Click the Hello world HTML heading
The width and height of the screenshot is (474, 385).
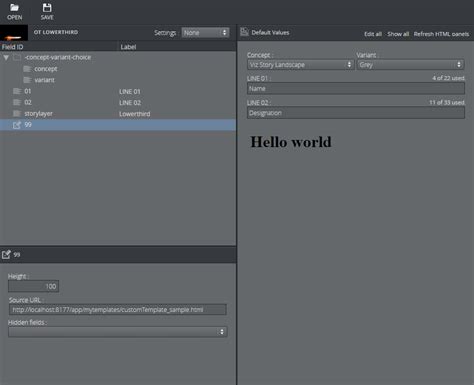(x=291, y=142)
